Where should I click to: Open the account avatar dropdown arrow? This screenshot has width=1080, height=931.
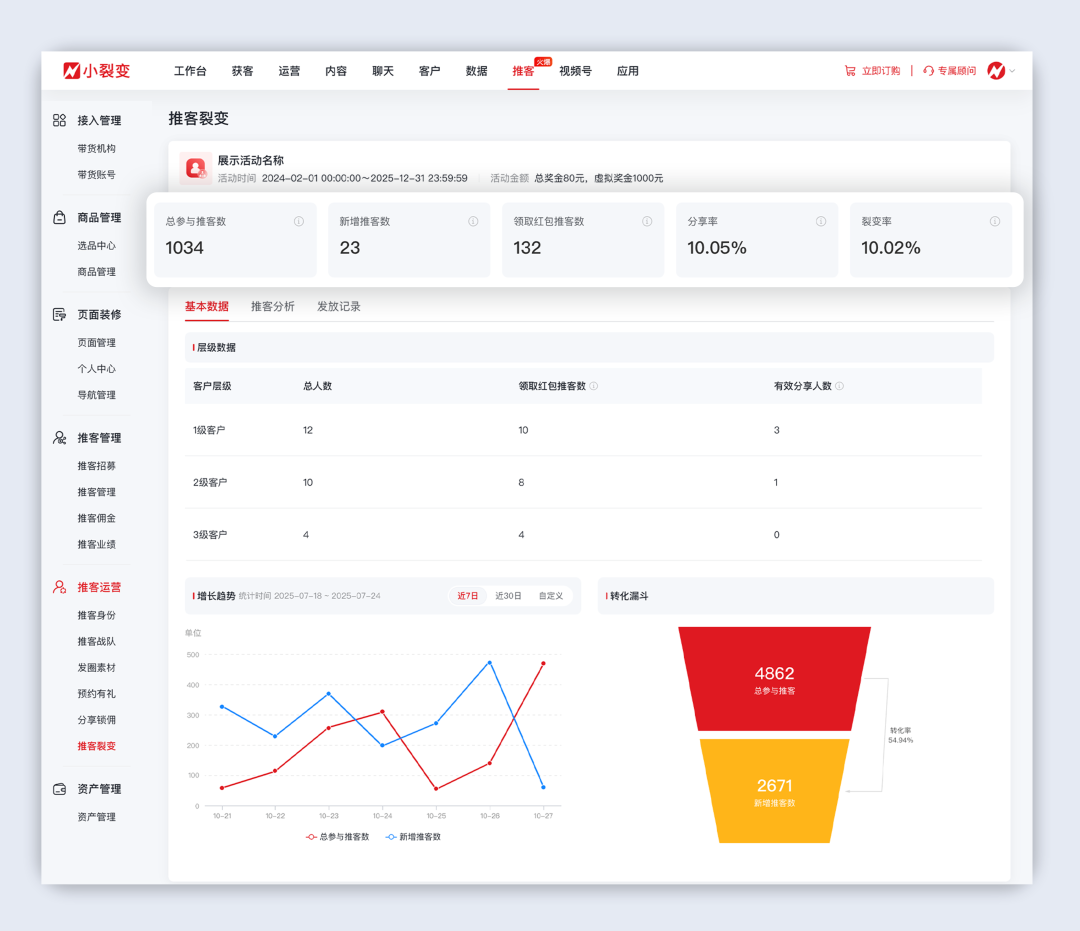[1012, 71]
